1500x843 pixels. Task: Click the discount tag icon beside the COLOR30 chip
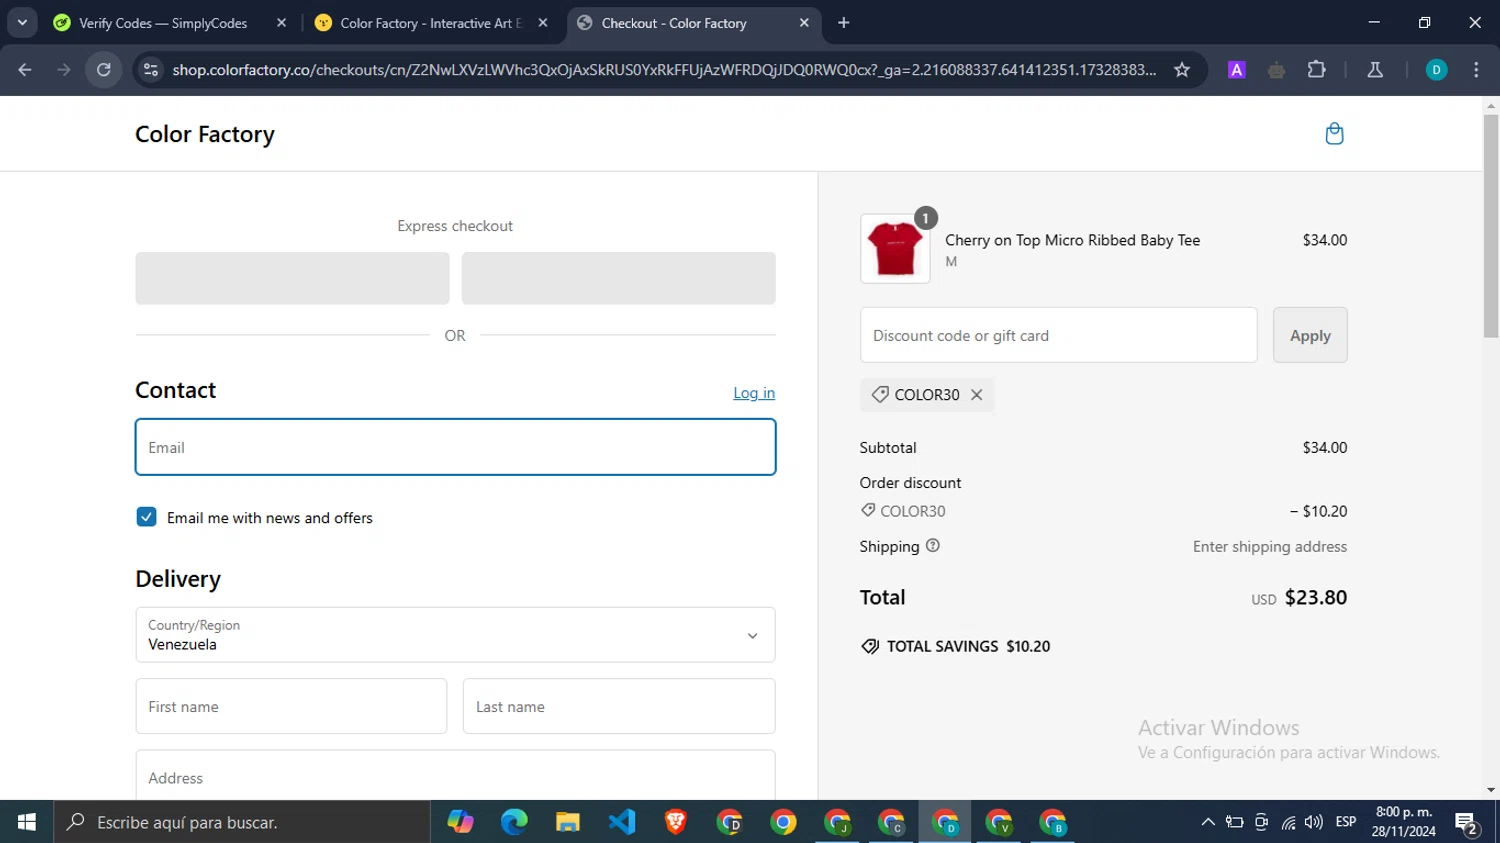(x=880, y=395)
